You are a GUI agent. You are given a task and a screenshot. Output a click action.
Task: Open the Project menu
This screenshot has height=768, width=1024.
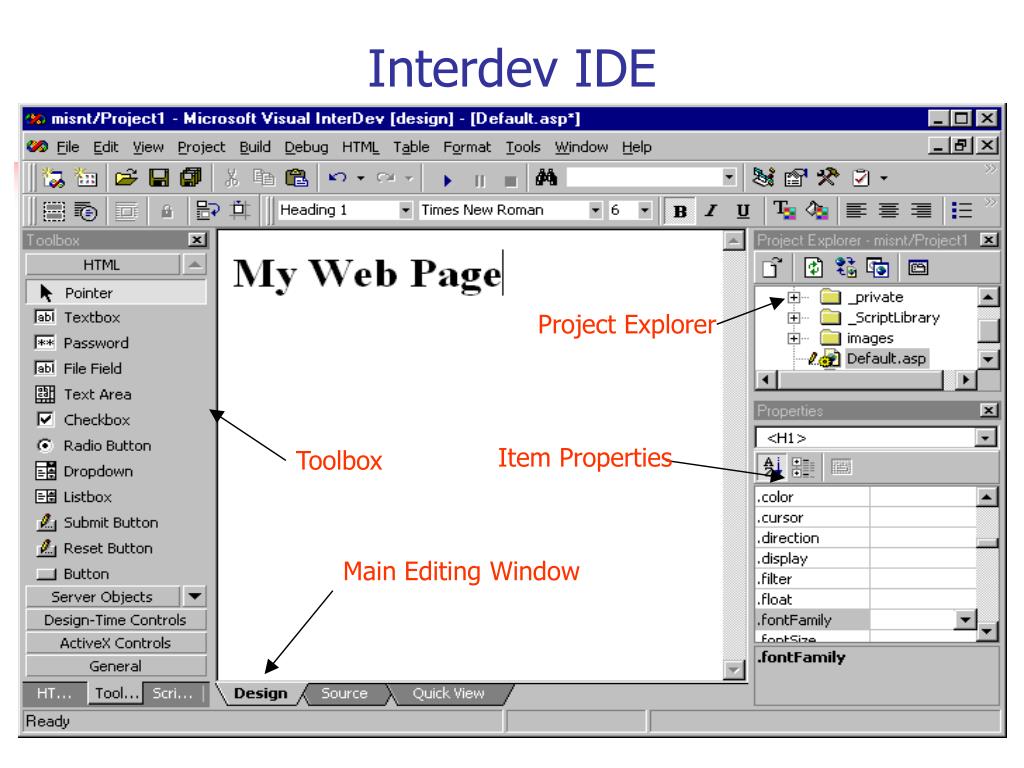click(x=201, y=147)
